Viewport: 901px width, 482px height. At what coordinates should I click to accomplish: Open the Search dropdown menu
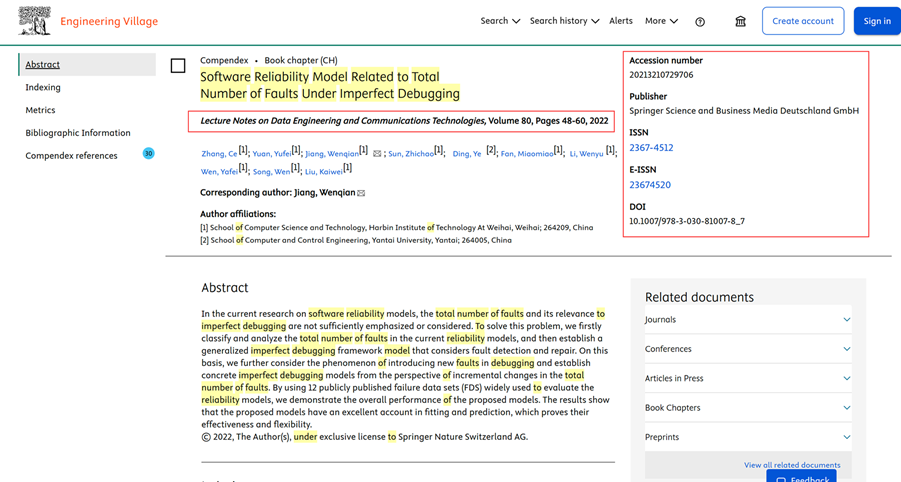coord(500,21)
